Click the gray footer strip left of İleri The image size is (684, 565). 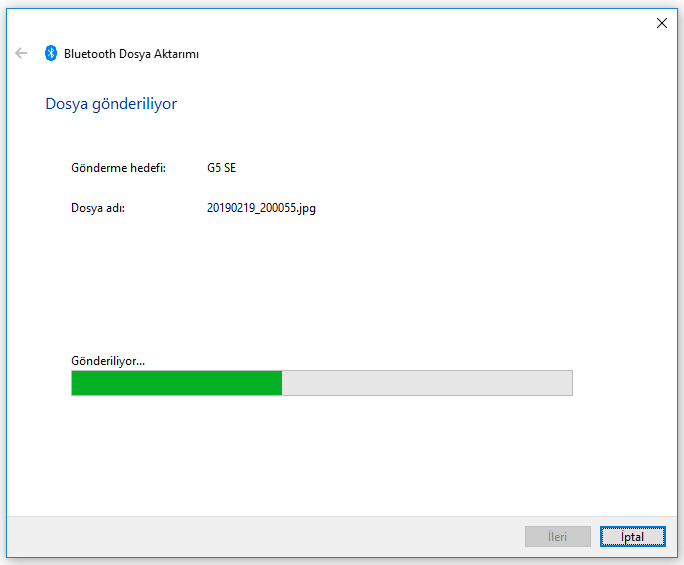pyautogui.click(x=260, y=537)
